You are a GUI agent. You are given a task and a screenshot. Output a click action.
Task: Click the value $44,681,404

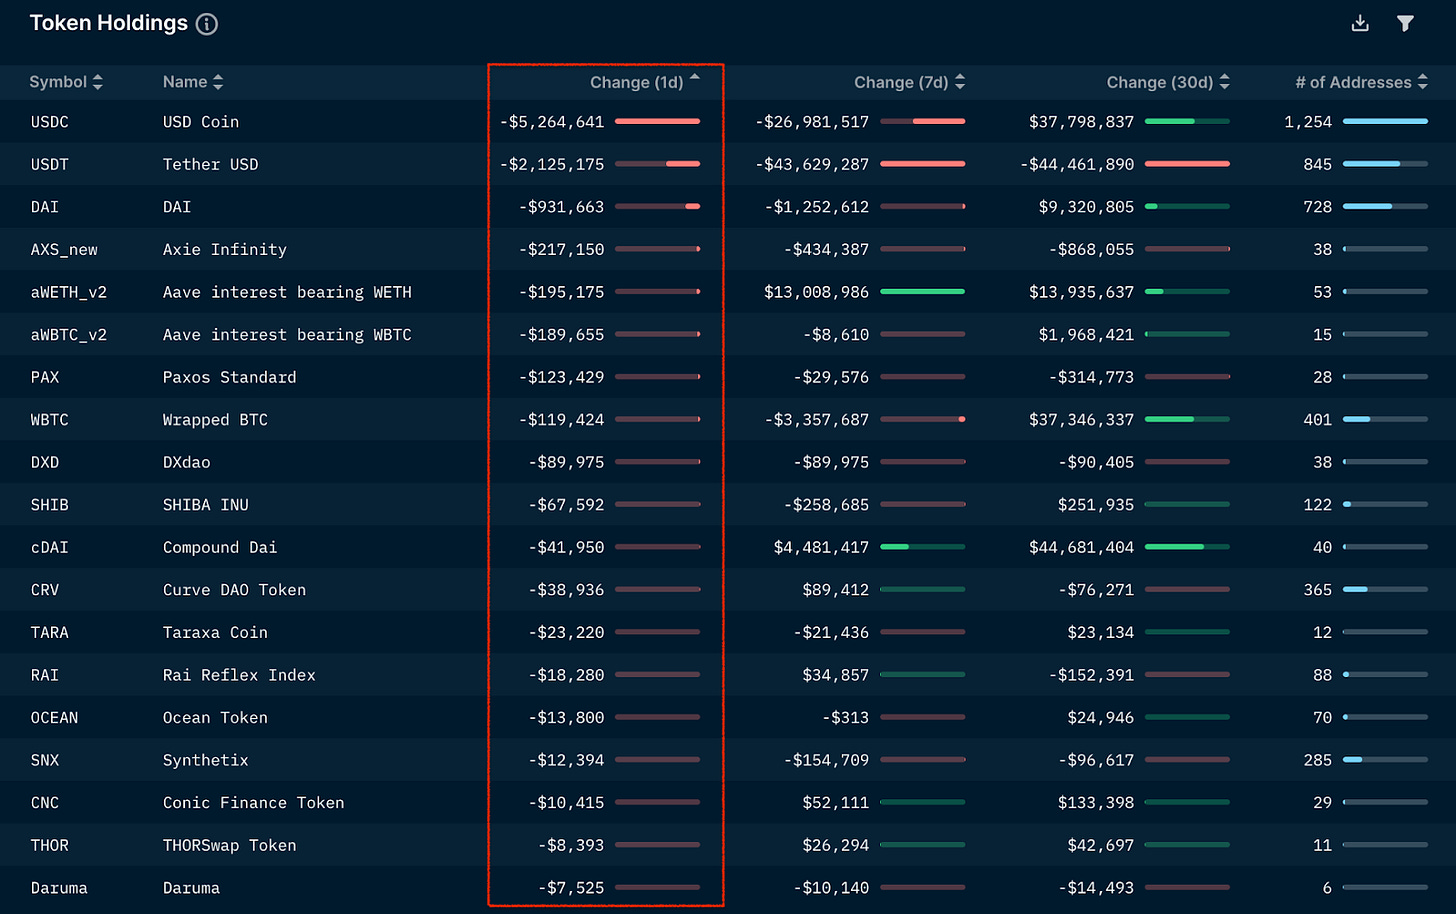tap(1082, 548)
